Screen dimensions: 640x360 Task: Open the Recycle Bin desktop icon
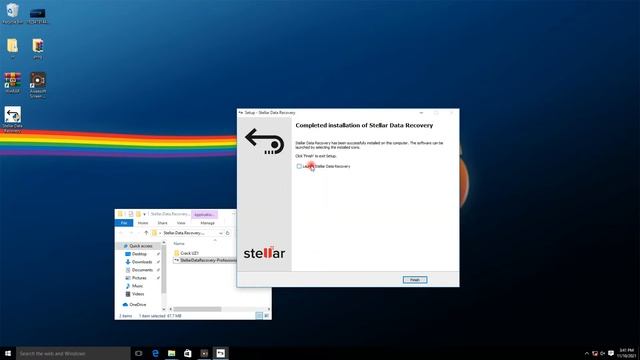click(x=13, y=13)
